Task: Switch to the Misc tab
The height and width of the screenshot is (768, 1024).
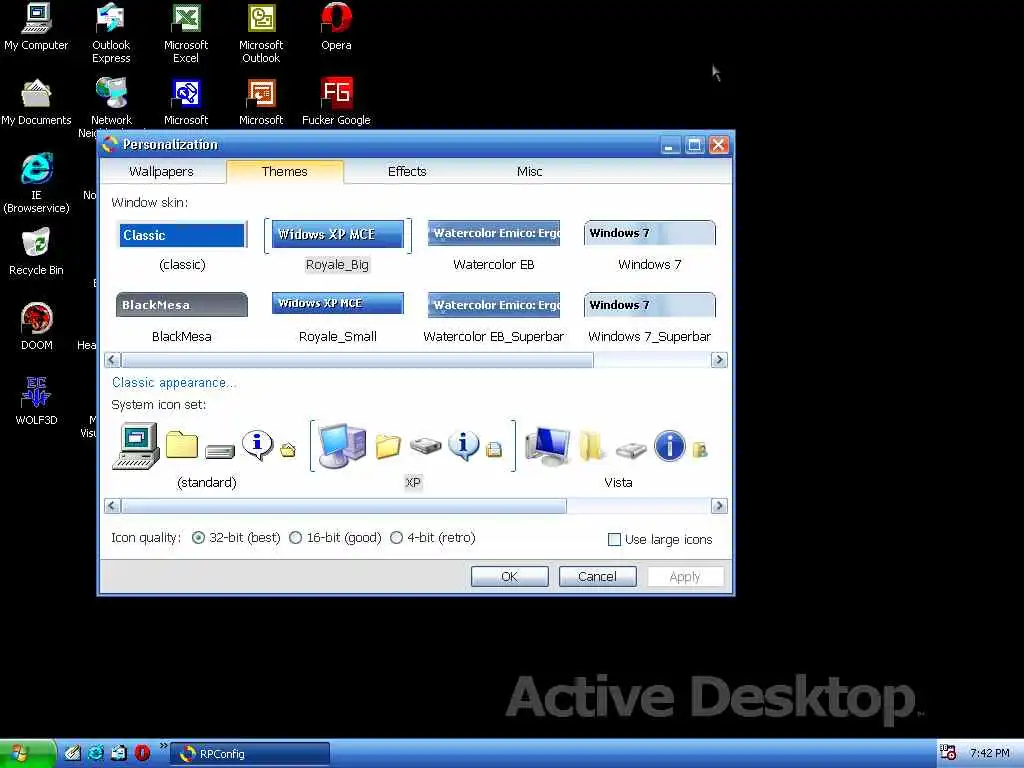Action: 530,171
